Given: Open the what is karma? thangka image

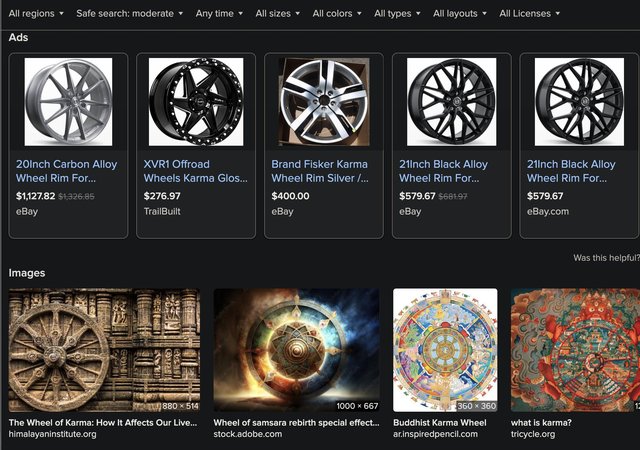Looking at the screenshot, I should [x=575, y=350].
